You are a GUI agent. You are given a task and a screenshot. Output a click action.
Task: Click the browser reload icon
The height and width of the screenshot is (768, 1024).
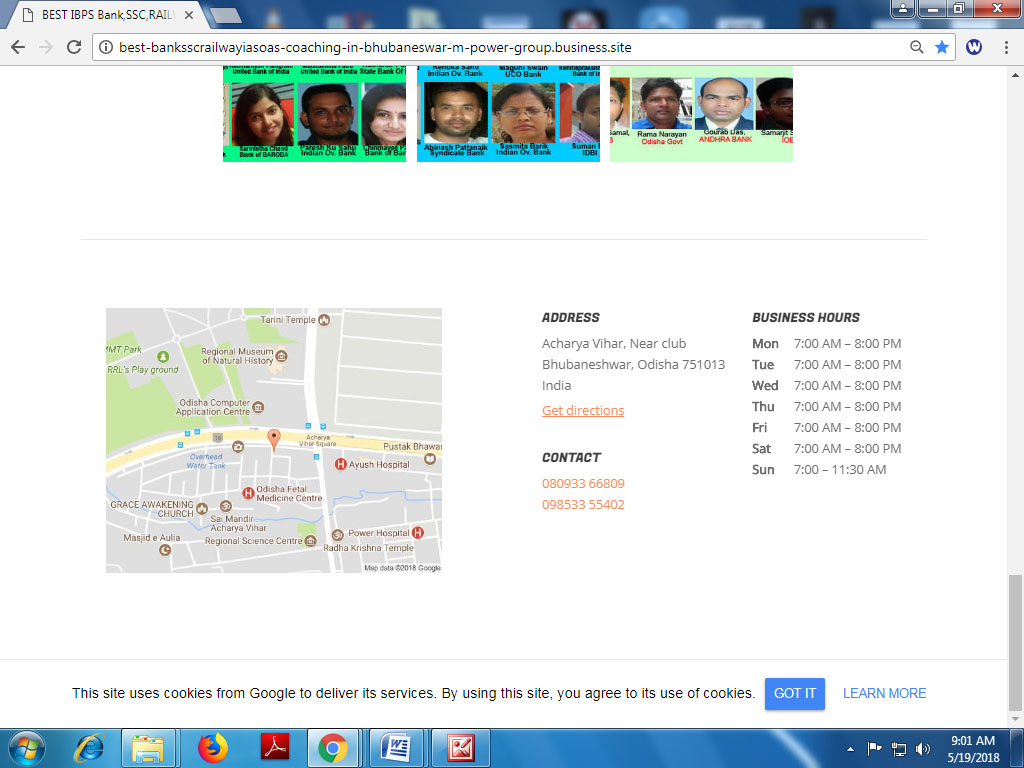[73, 47]
